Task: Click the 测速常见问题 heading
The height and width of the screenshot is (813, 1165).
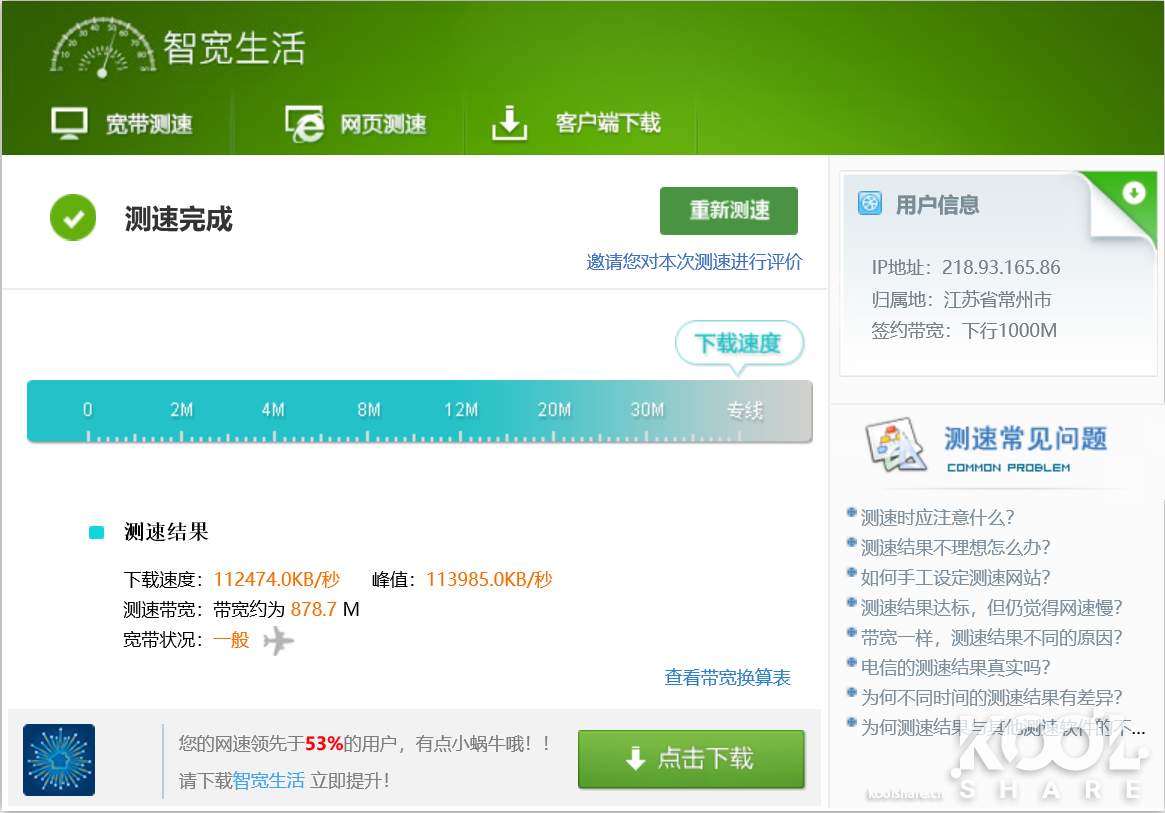Action: click(1025, 439)
